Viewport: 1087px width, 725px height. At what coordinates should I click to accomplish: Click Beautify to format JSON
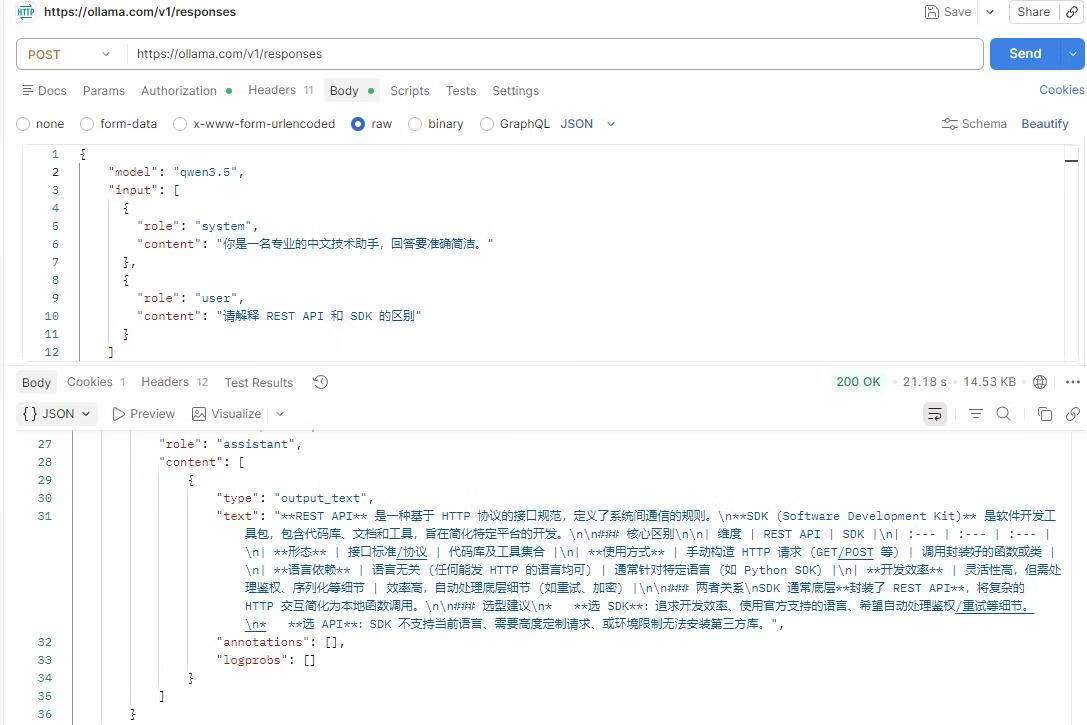1044,124
